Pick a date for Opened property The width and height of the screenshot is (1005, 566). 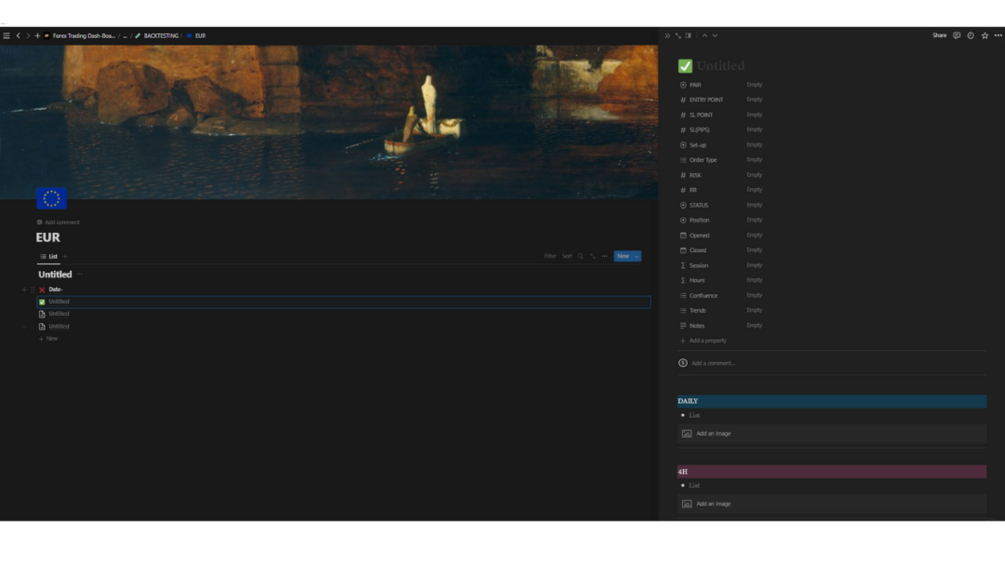[754, 235]
